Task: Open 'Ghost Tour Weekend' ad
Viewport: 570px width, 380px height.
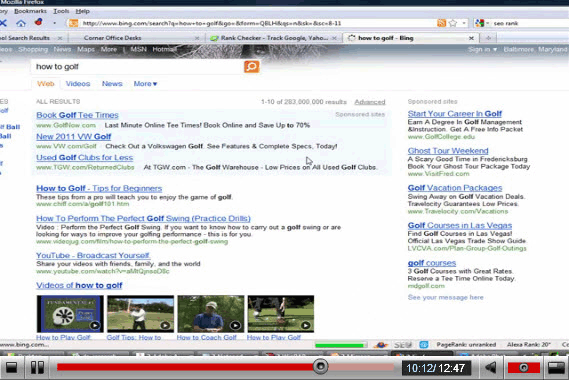Action: click(x=448, y=151)
